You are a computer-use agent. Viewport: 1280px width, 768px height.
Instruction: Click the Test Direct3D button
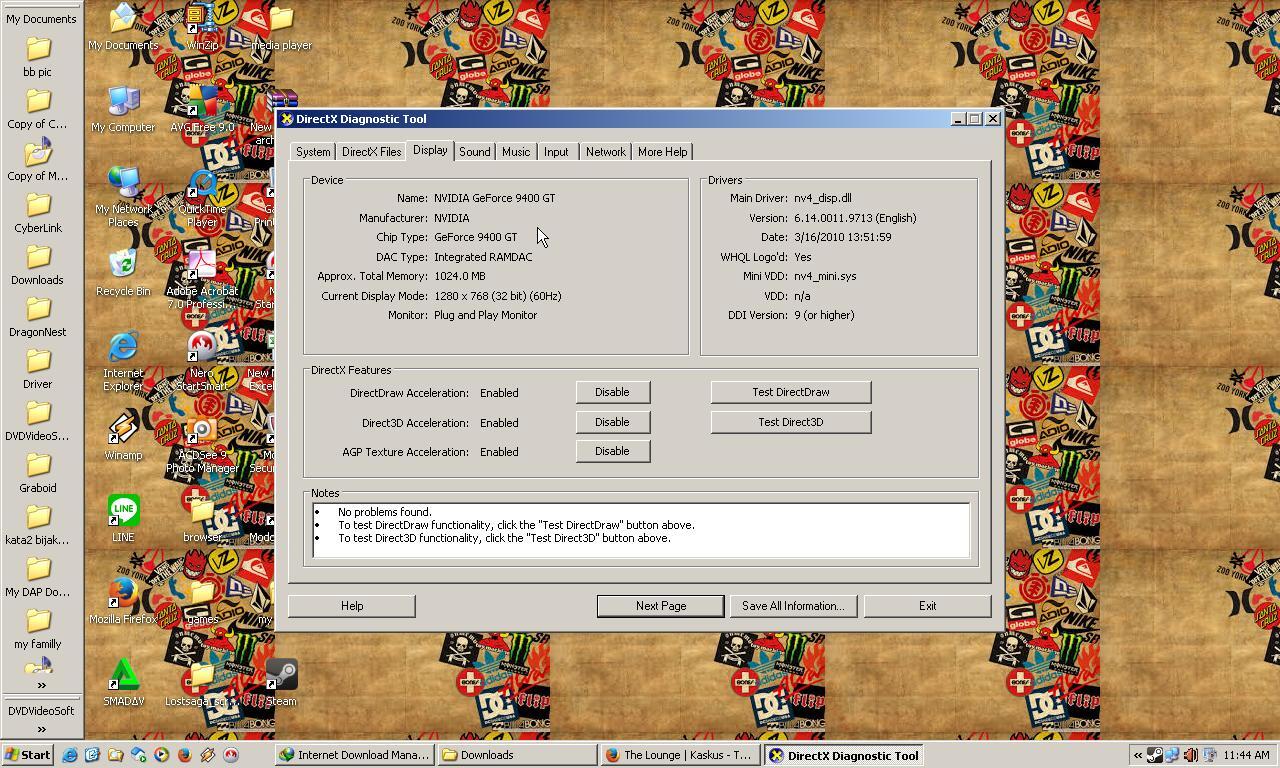[x=790, y=422]
